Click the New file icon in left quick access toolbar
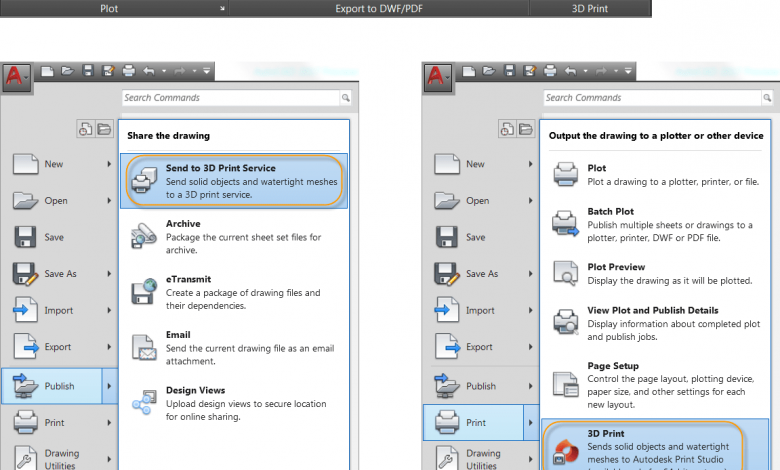 tap(47, 71)
